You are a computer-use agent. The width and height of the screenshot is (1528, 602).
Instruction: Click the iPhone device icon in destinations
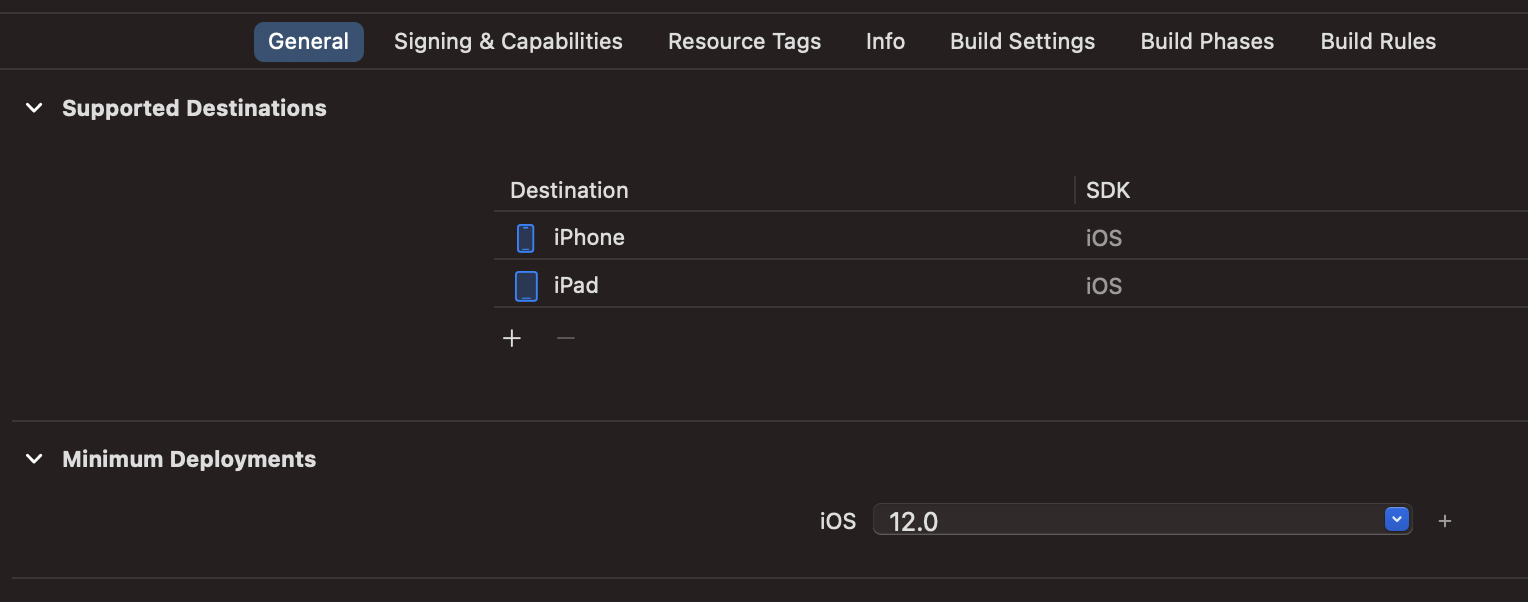tap(525, 238)
